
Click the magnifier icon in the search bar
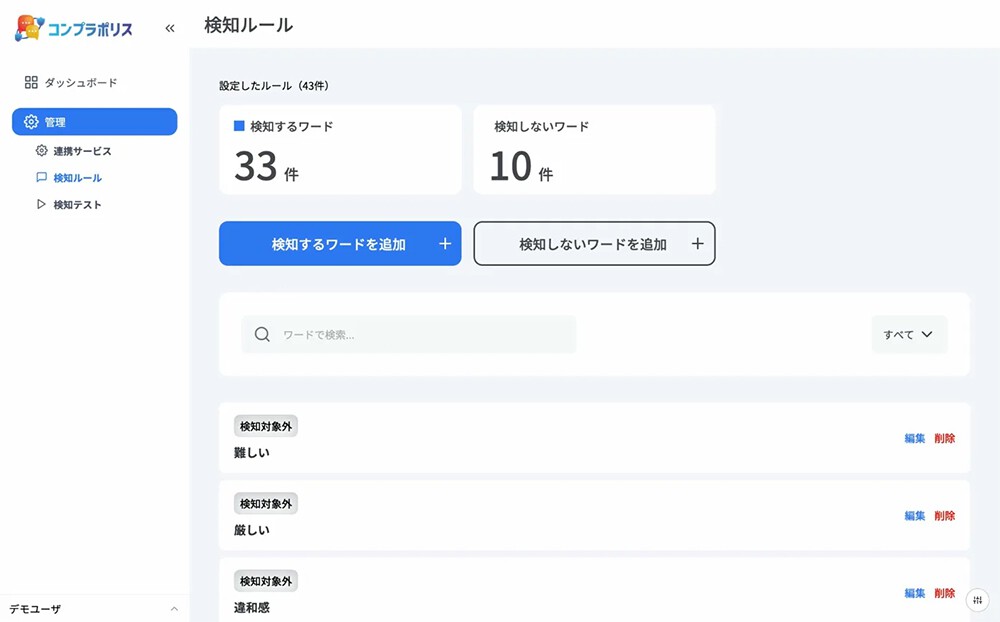(261, 334)
